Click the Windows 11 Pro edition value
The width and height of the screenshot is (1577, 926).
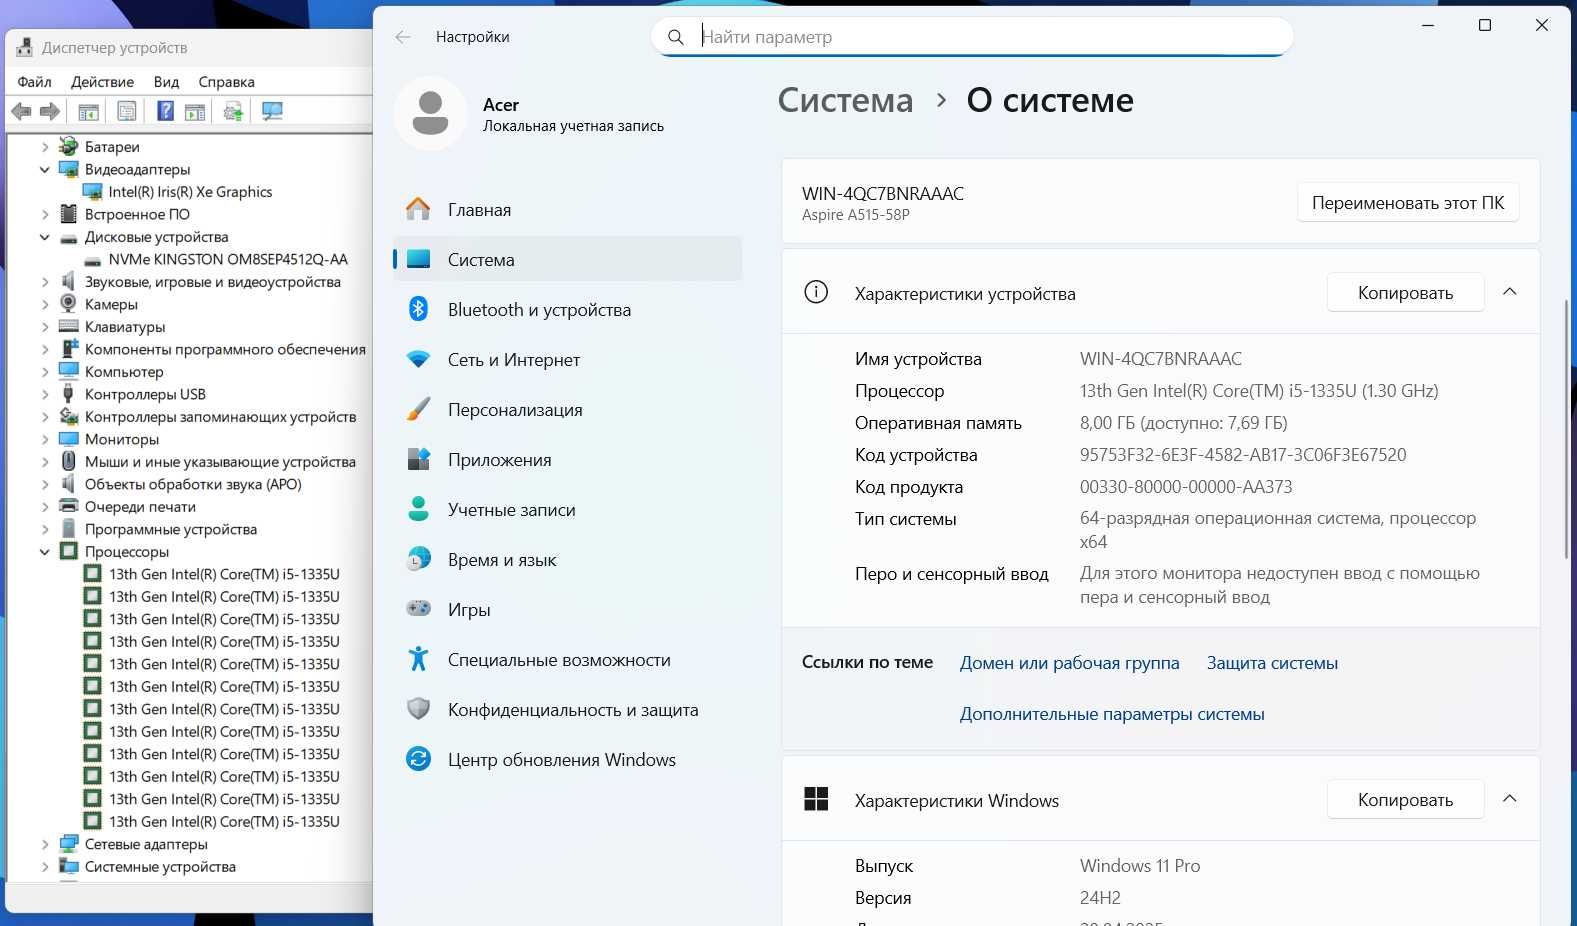(1140, 866)
